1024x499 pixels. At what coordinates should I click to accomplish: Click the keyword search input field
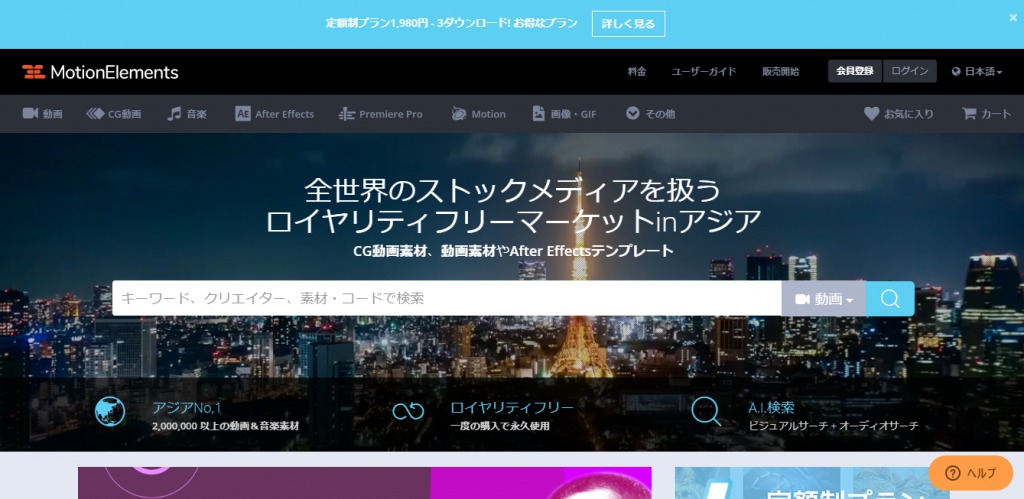pyautogui.click(x=447, y=298)
